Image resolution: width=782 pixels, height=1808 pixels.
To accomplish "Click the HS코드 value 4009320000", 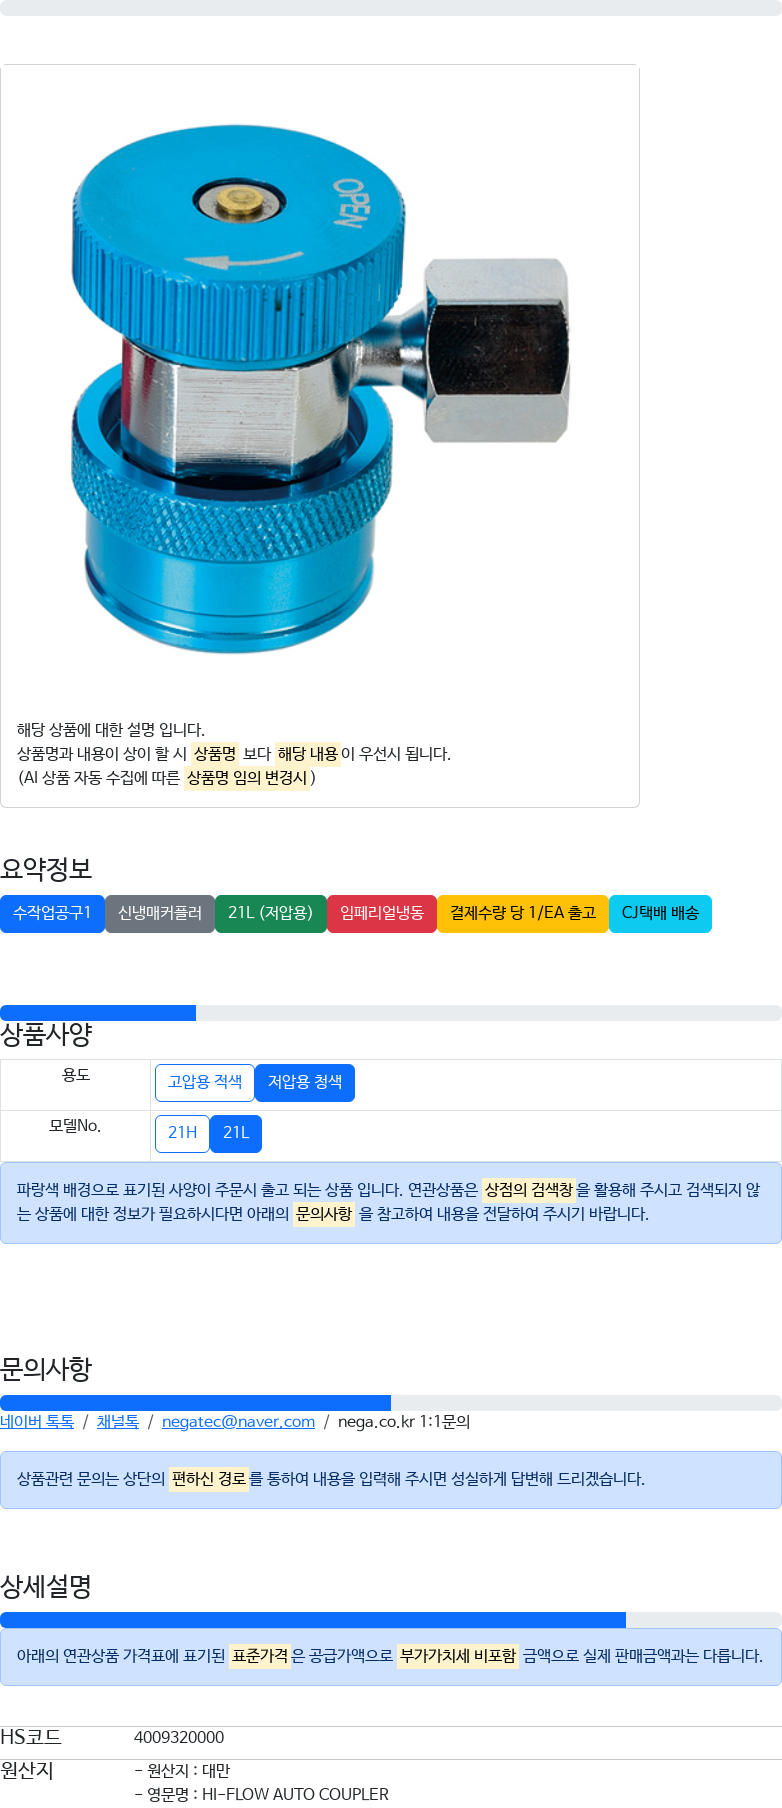I will tap(179, 1738).
